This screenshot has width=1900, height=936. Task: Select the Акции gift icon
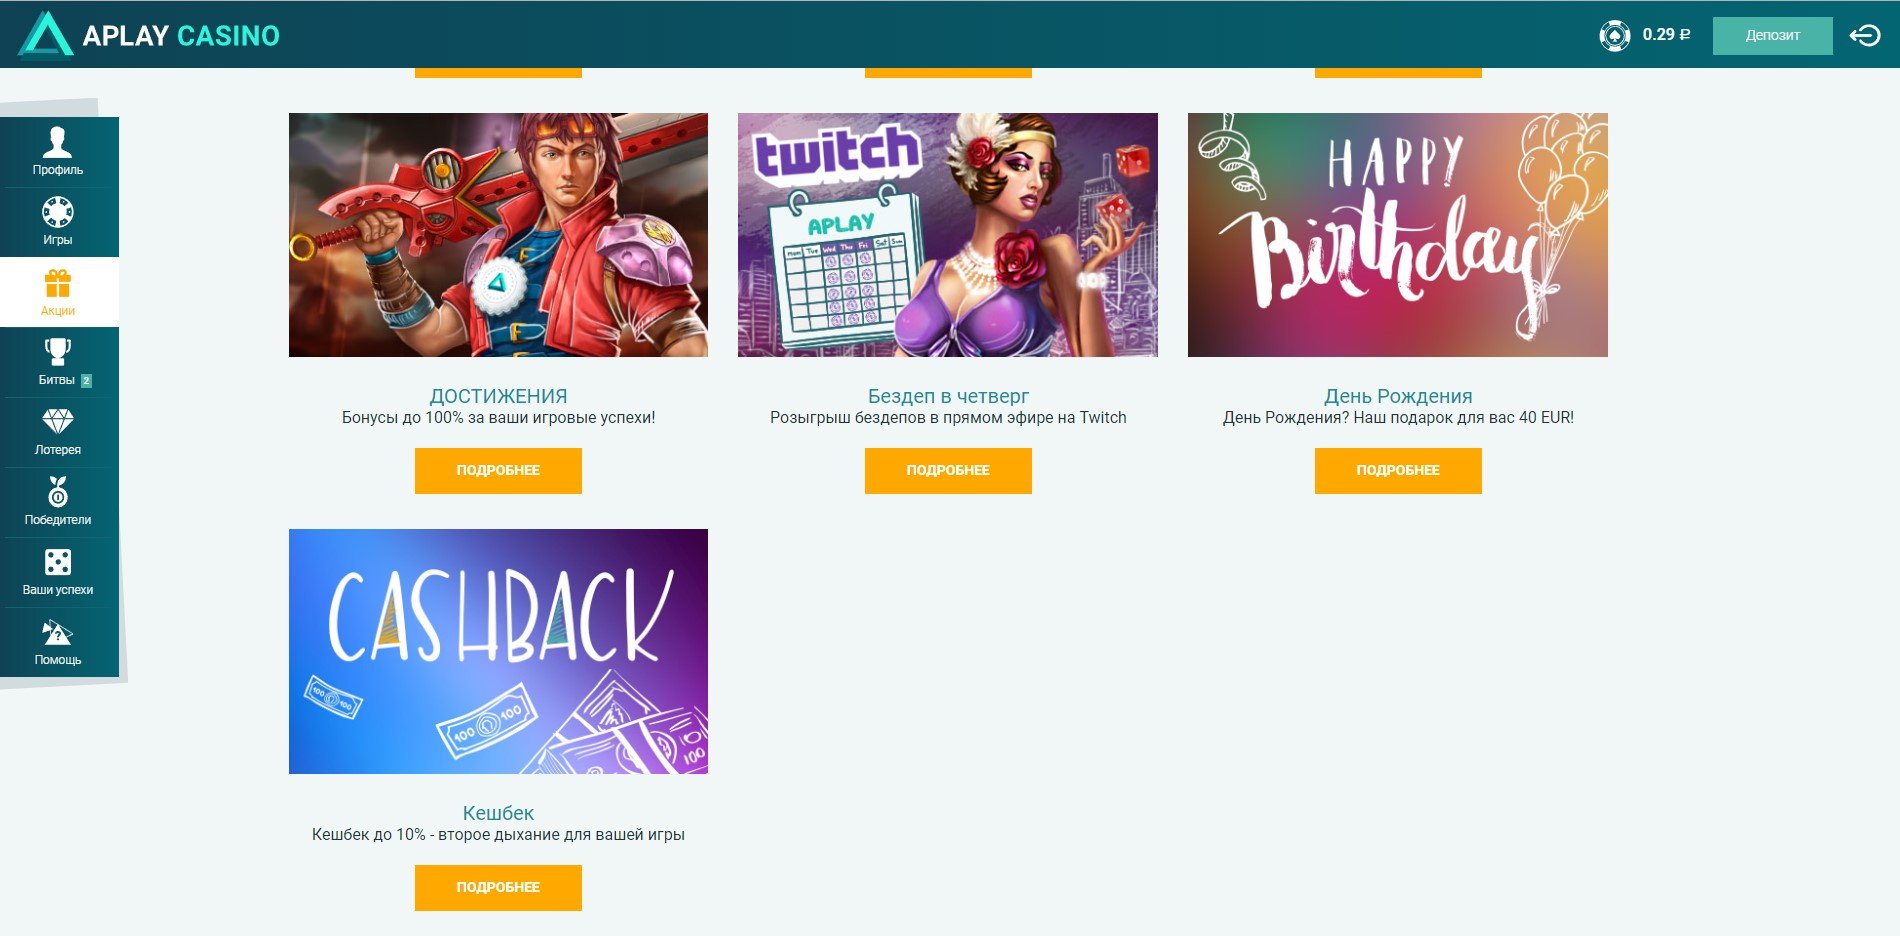tap(58, 284)
